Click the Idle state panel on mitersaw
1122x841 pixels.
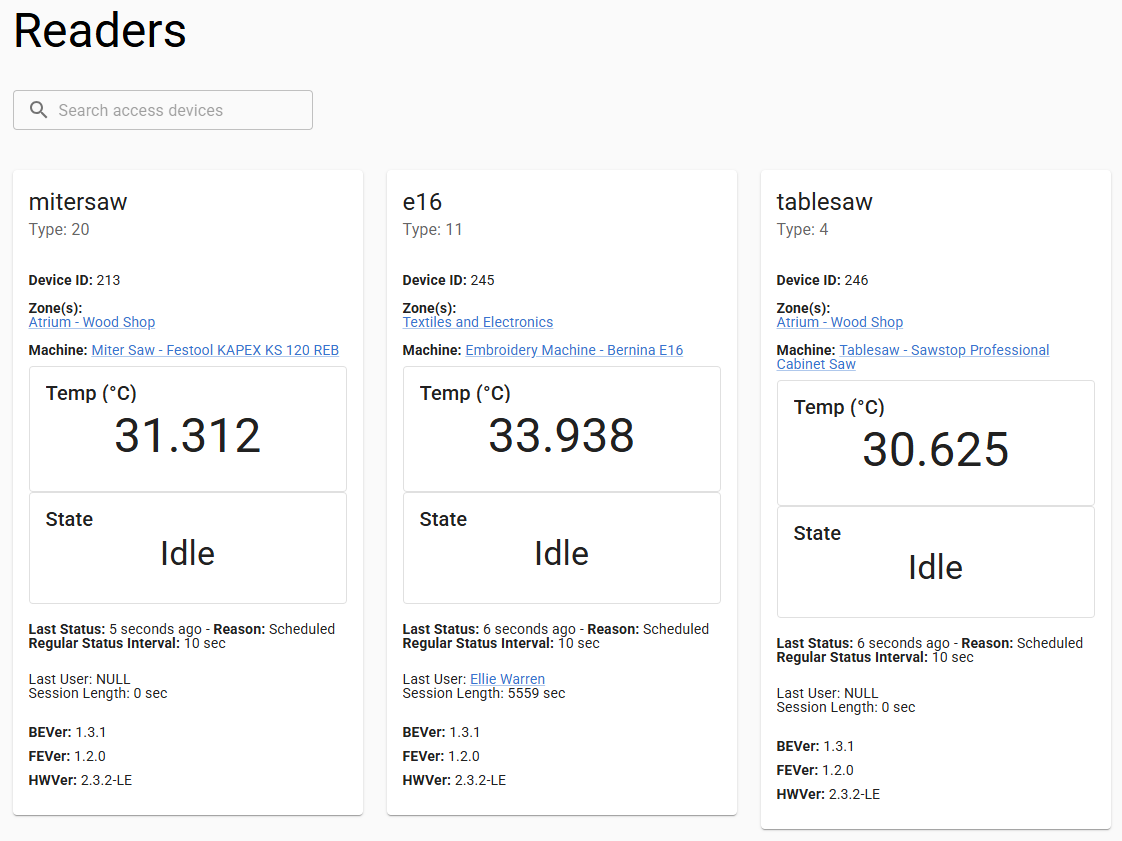(x=188, y=548)
